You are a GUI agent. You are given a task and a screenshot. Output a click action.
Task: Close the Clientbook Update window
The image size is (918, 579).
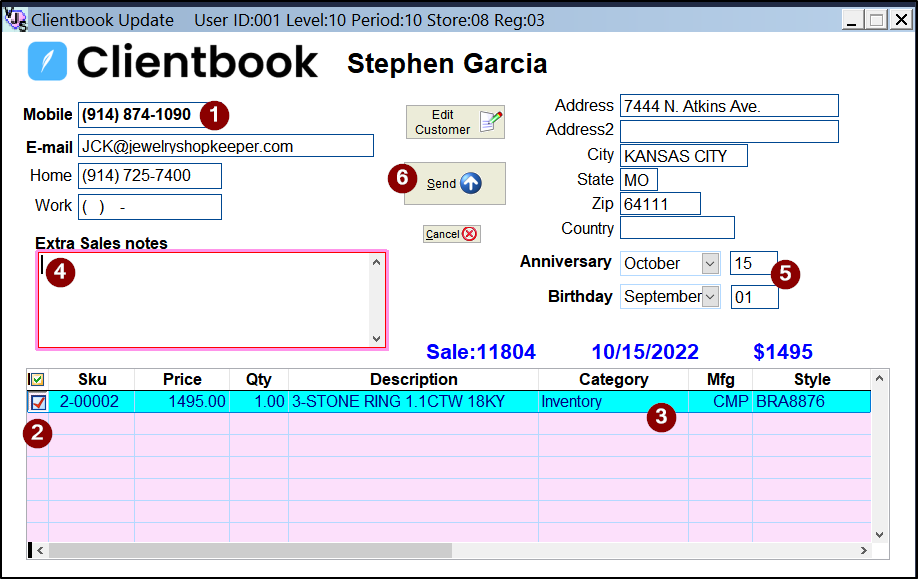[901, 20]
